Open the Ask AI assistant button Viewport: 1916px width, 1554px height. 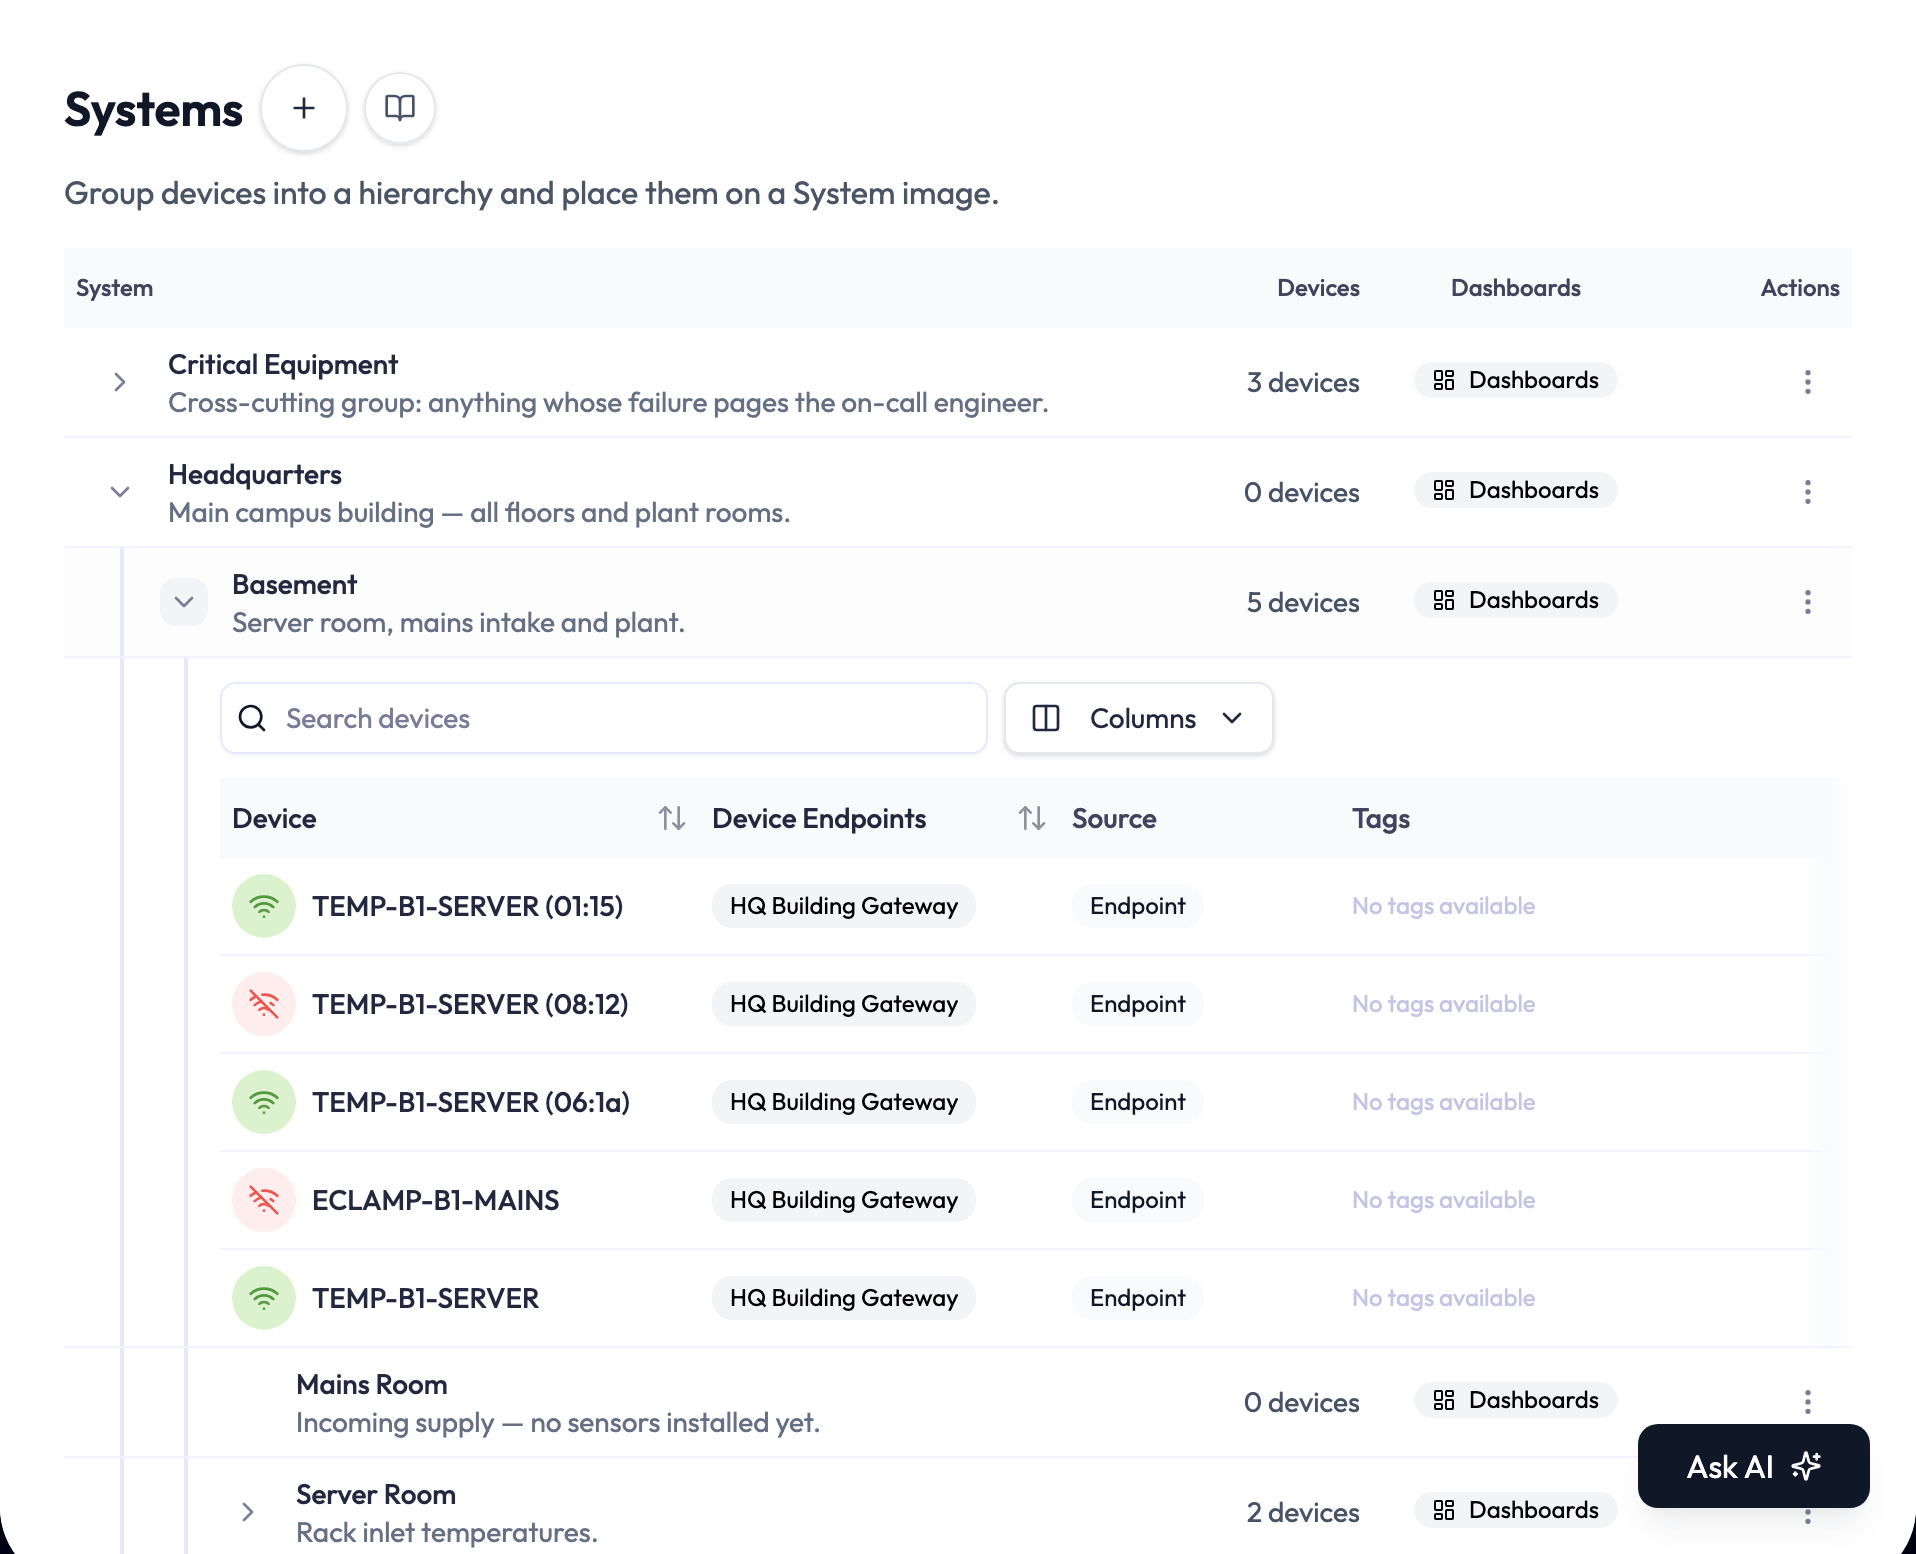click(1753, 1466)
